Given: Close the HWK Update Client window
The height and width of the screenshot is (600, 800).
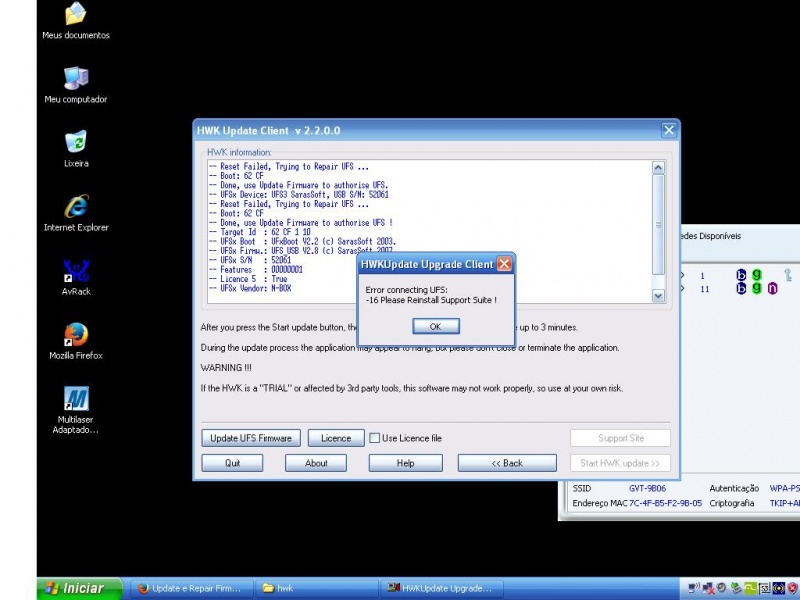Looking at the screenshot, I should click(668, 130).
